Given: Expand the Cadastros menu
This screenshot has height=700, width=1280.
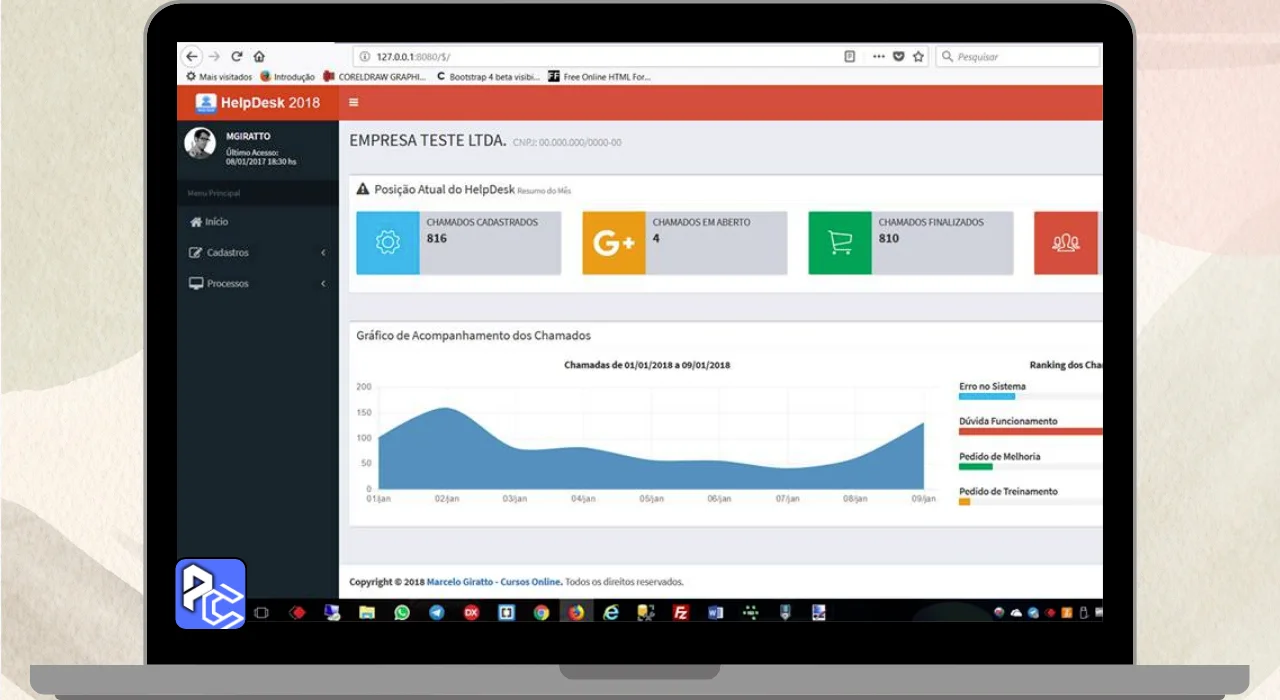Looking at the screenshot, I should 258,253.
